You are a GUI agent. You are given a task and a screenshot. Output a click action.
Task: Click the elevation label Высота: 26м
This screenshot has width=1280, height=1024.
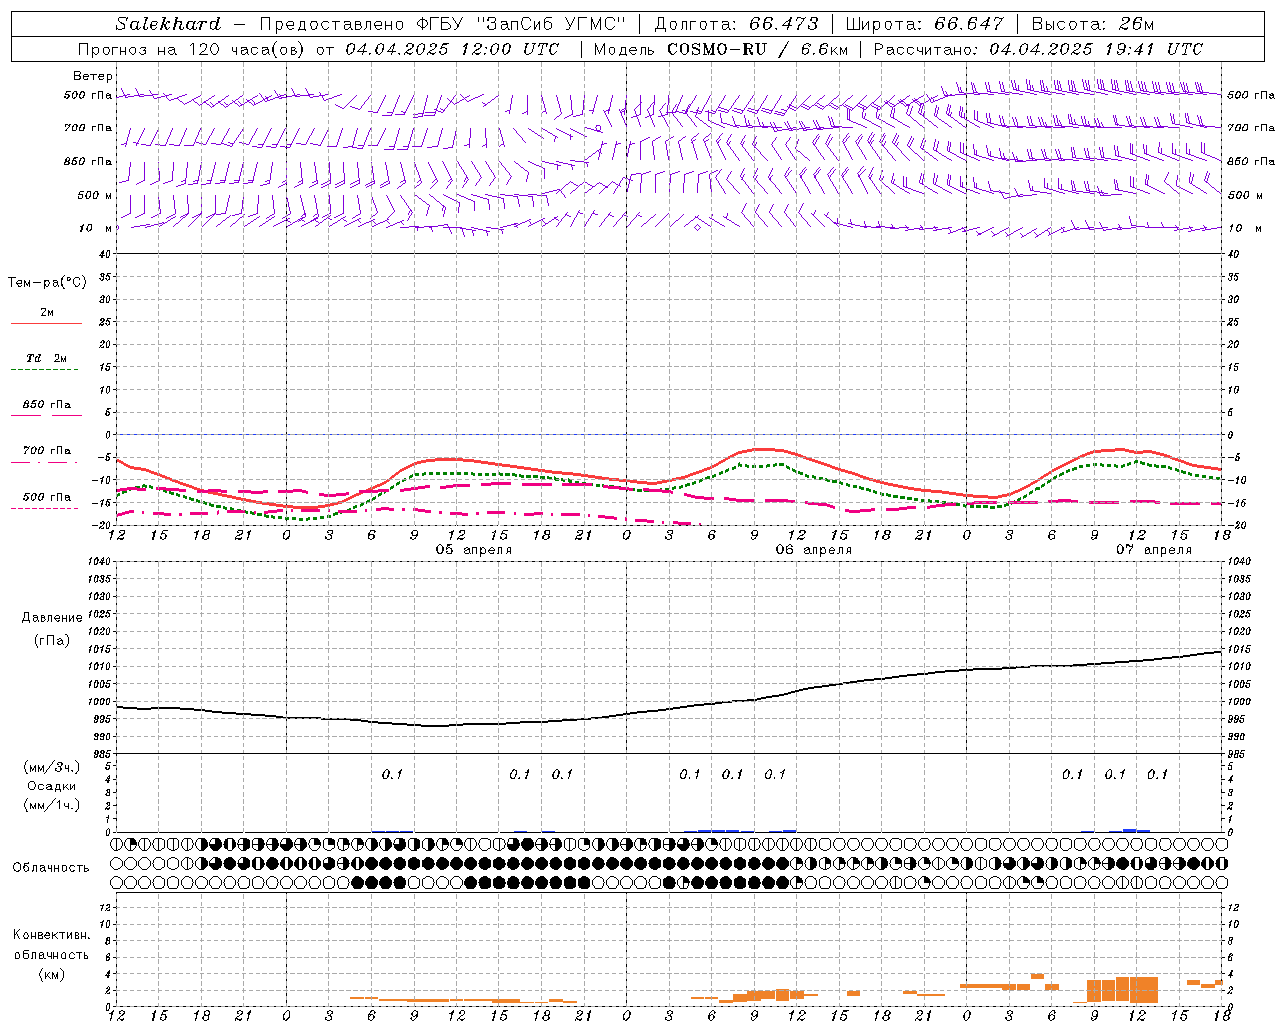[x=1092, y=23]
